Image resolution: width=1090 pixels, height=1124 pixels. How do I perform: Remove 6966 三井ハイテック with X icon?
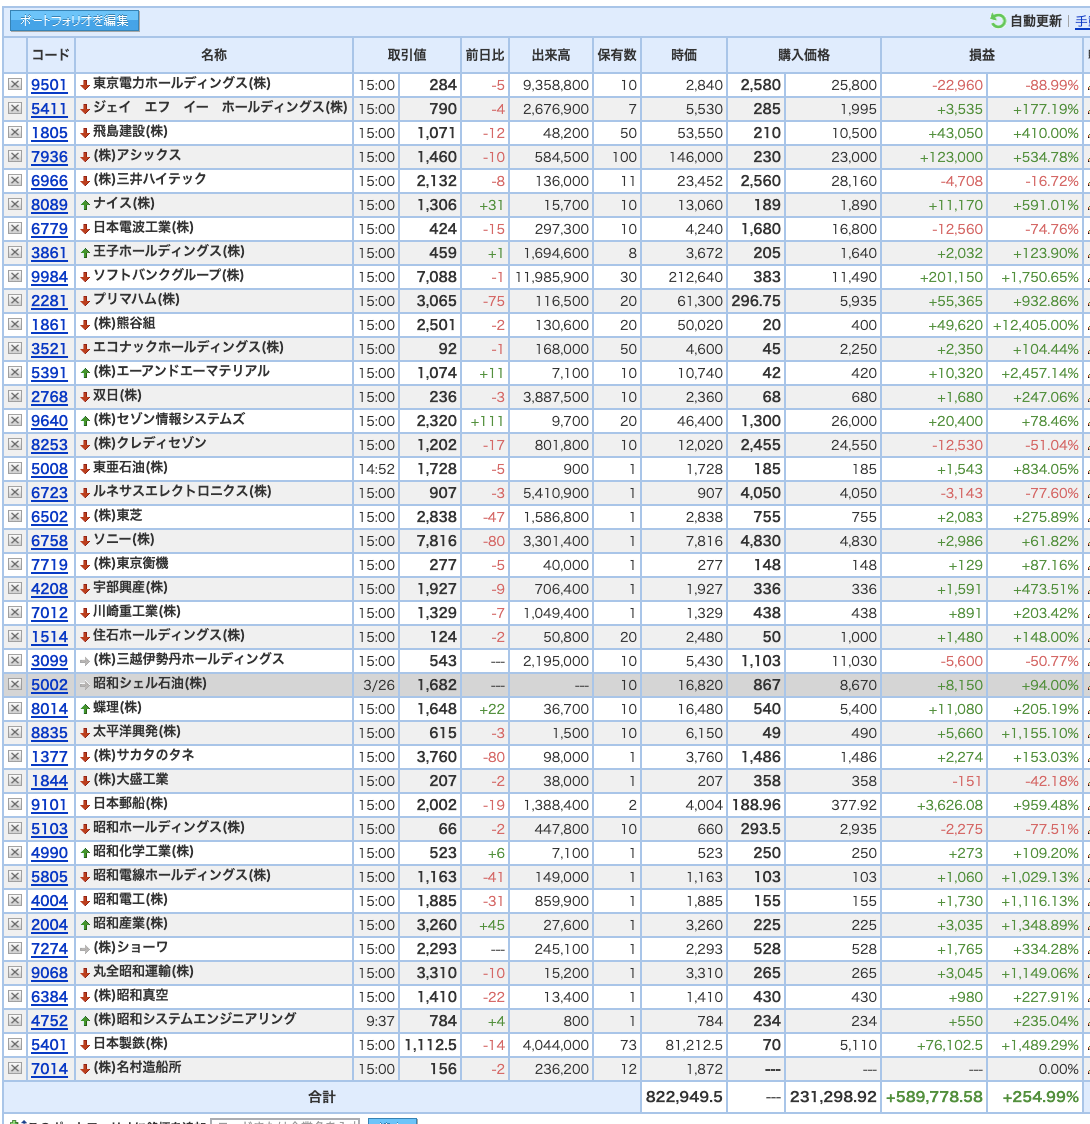[x=14, y=181]
